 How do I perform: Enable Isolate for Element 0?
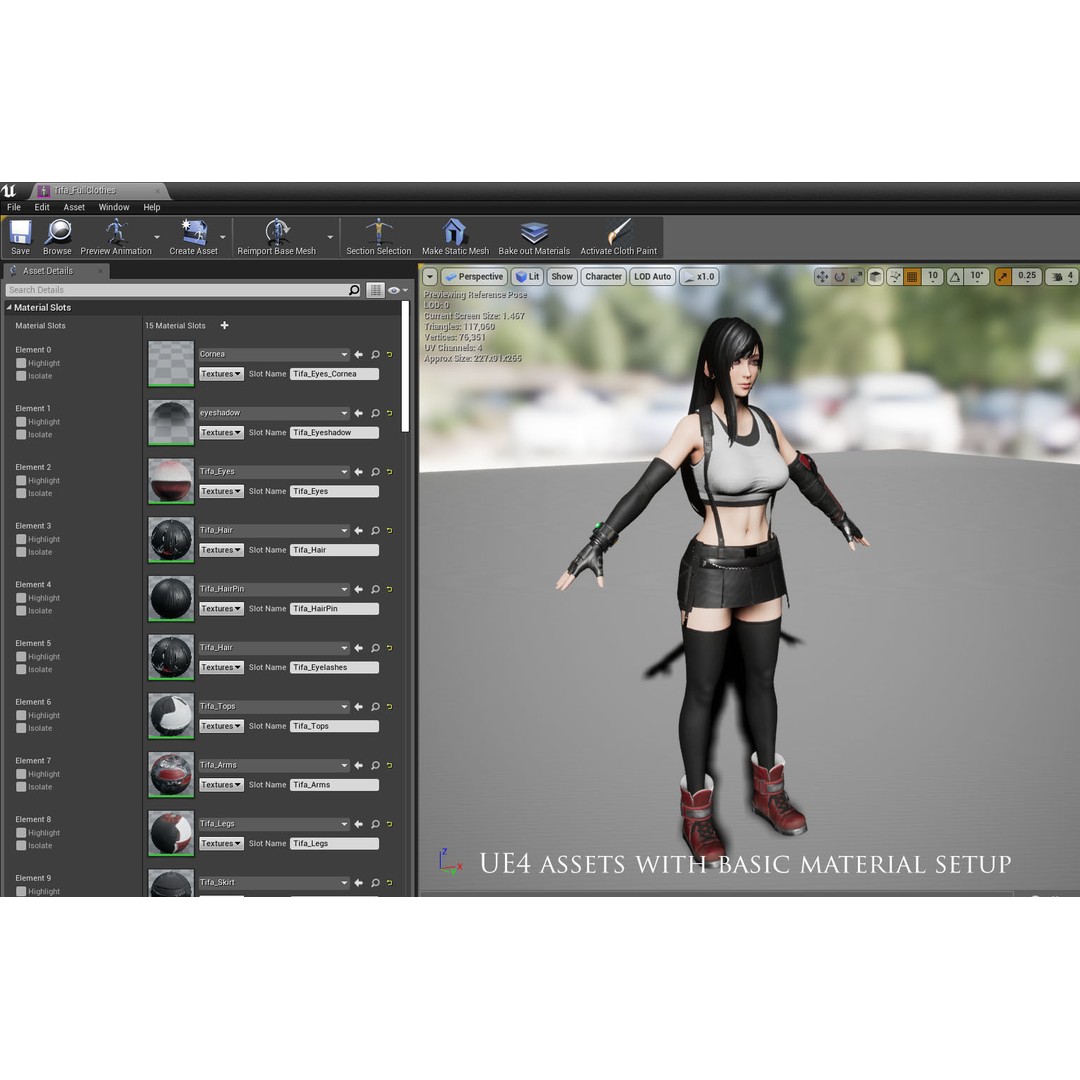click(21, 376)
